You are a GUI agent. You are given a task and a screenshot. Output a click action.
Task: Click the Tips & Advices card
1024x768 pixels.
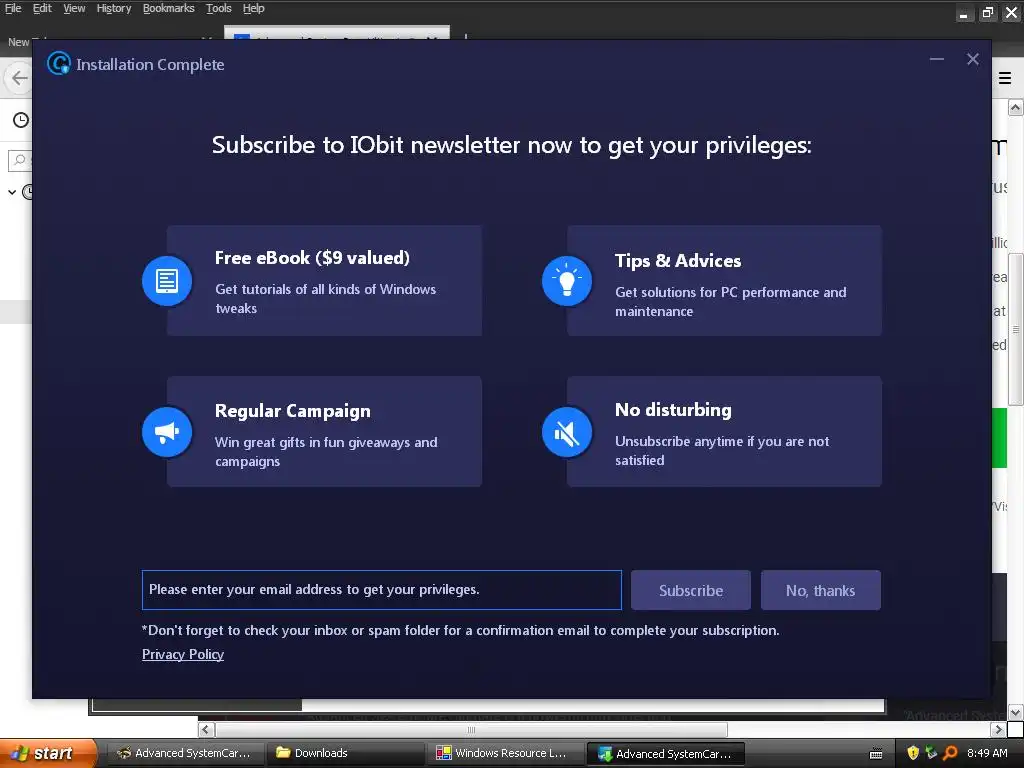(724, 281)
